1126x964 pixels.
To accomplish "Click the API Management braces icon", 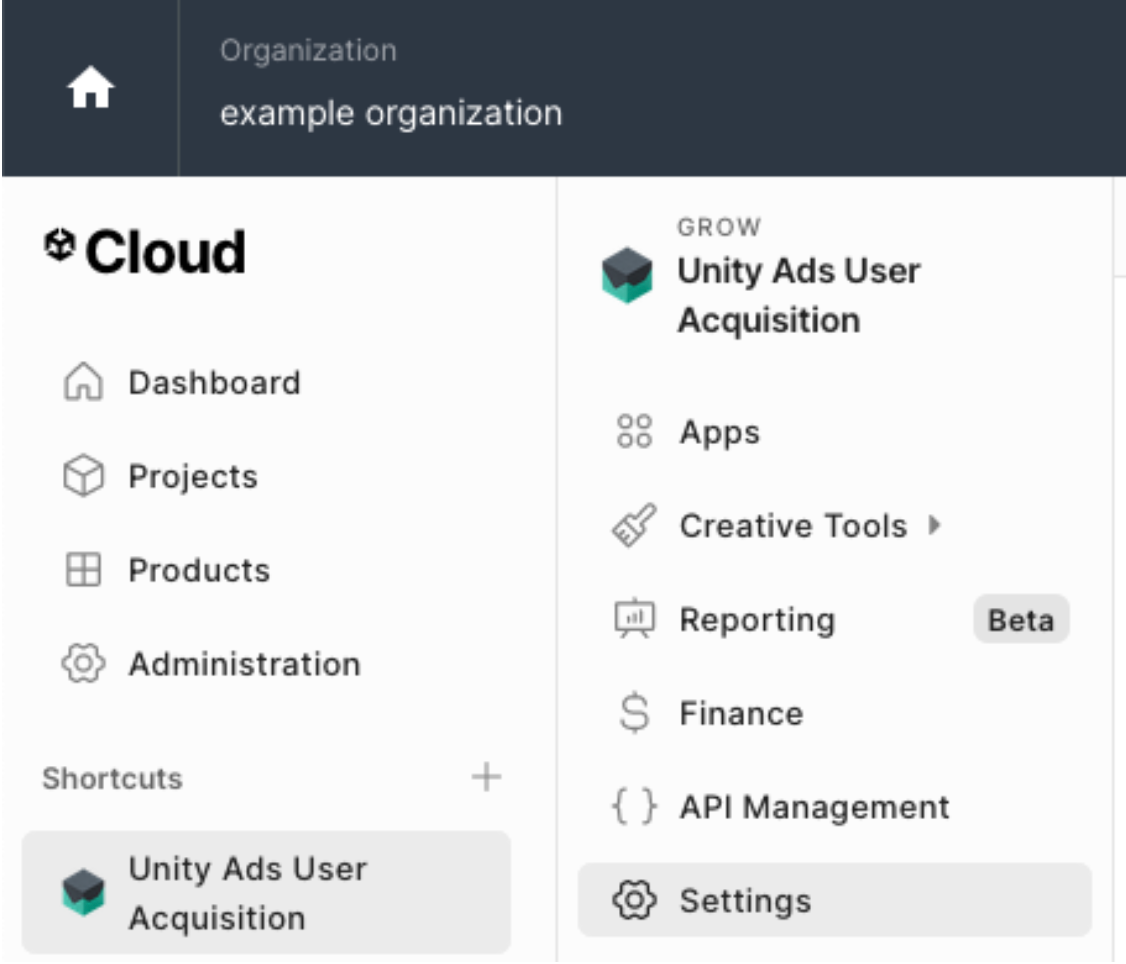I will [634, 806].
